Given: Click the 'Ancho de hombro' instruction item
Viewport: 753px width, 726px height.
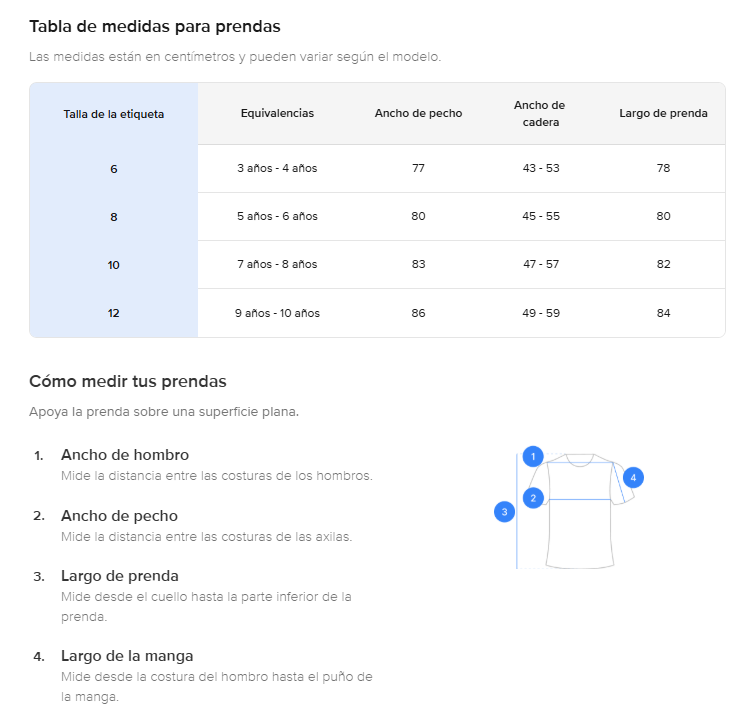Looking at the screenshot, I should [x=203, y=465].
